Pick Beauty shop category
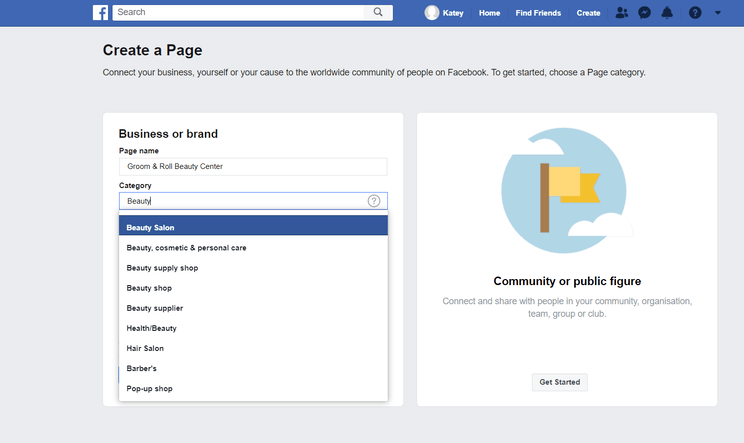 [x=253, y=288]
